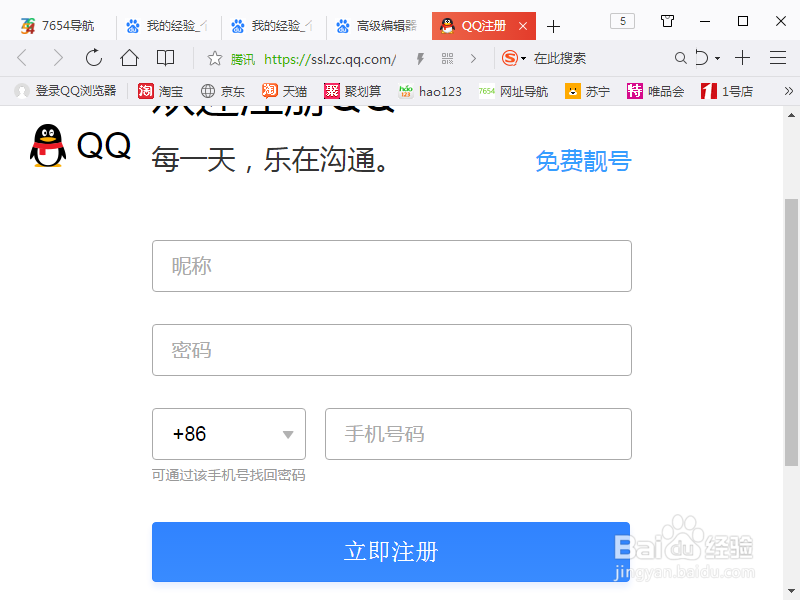Open the home page icon
Image resolution: width=800 pixels, height=600 pixels.
tap(129, 58)
